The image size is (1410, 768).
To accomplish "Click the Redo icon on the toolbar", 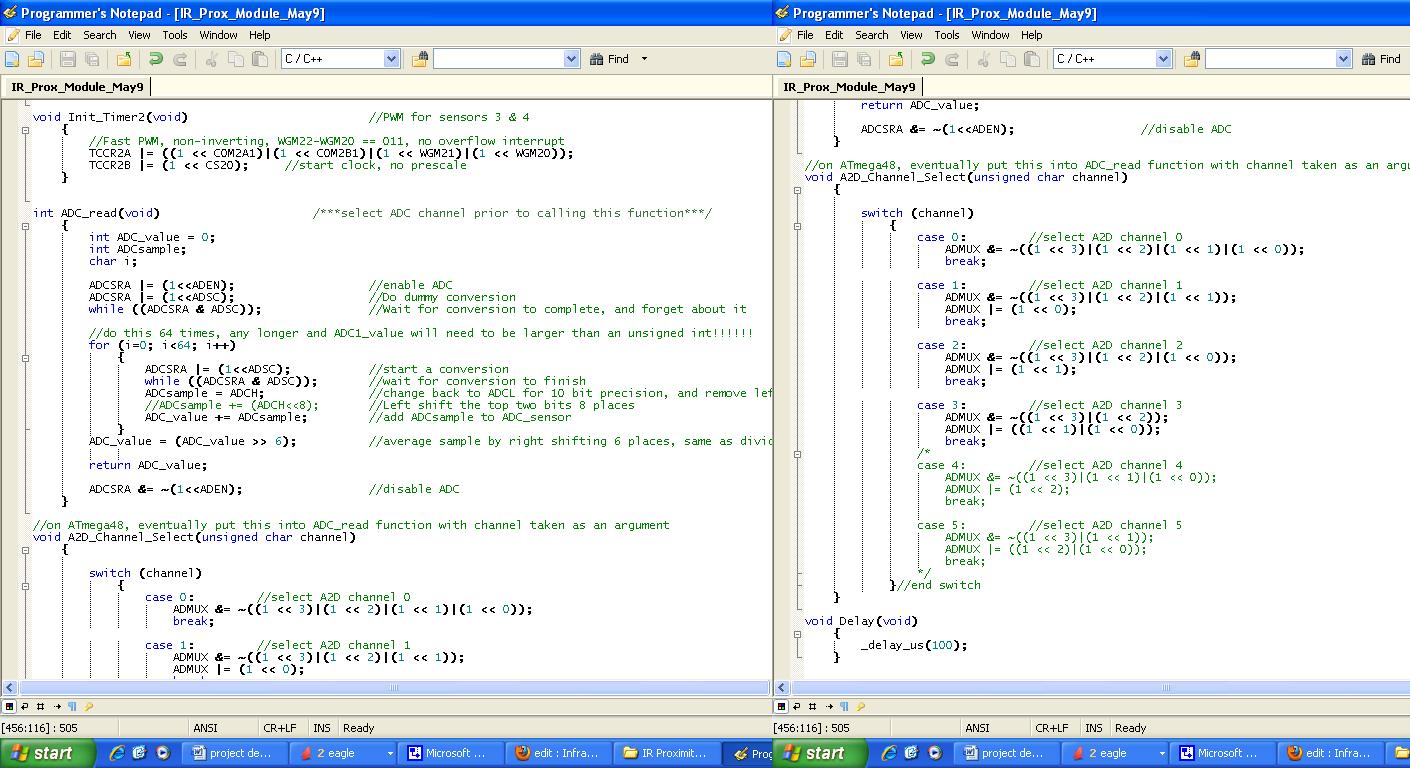I will [x=180, y=58].
